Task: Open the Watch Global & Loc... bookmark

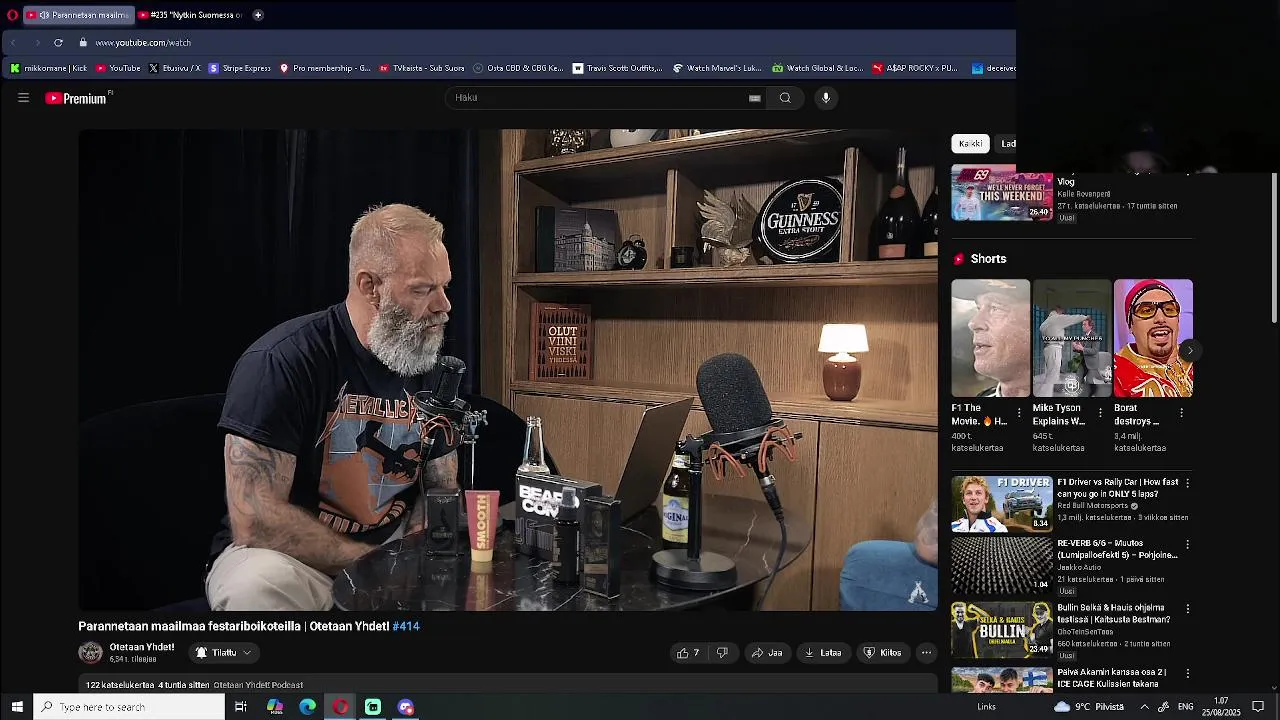Action: 817,68
